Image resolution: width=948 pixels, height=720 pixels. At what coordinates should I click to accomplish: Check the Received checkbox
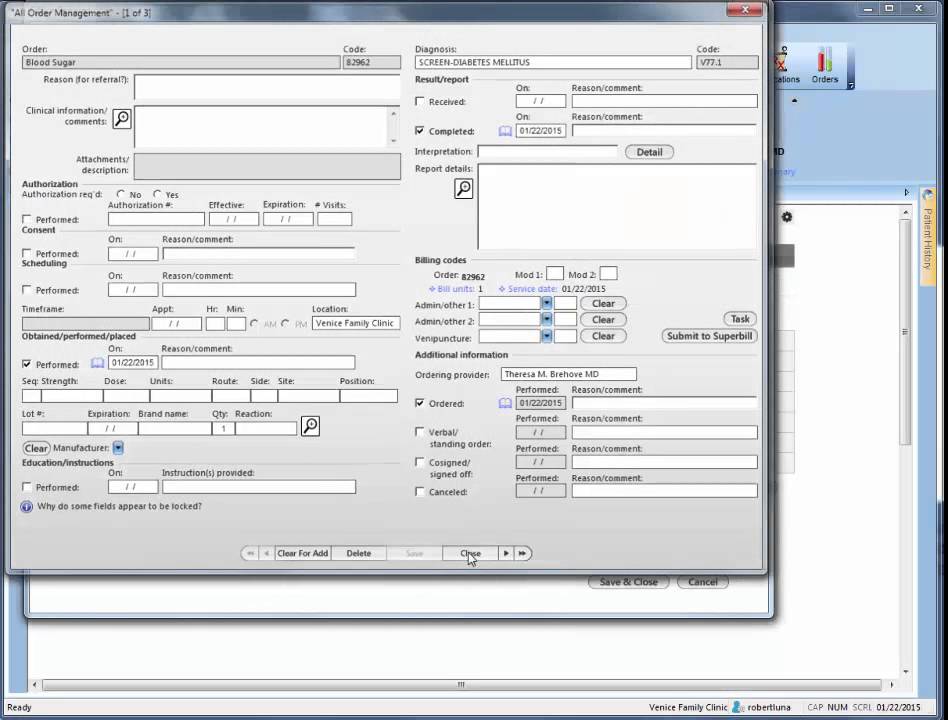(420, 102)
